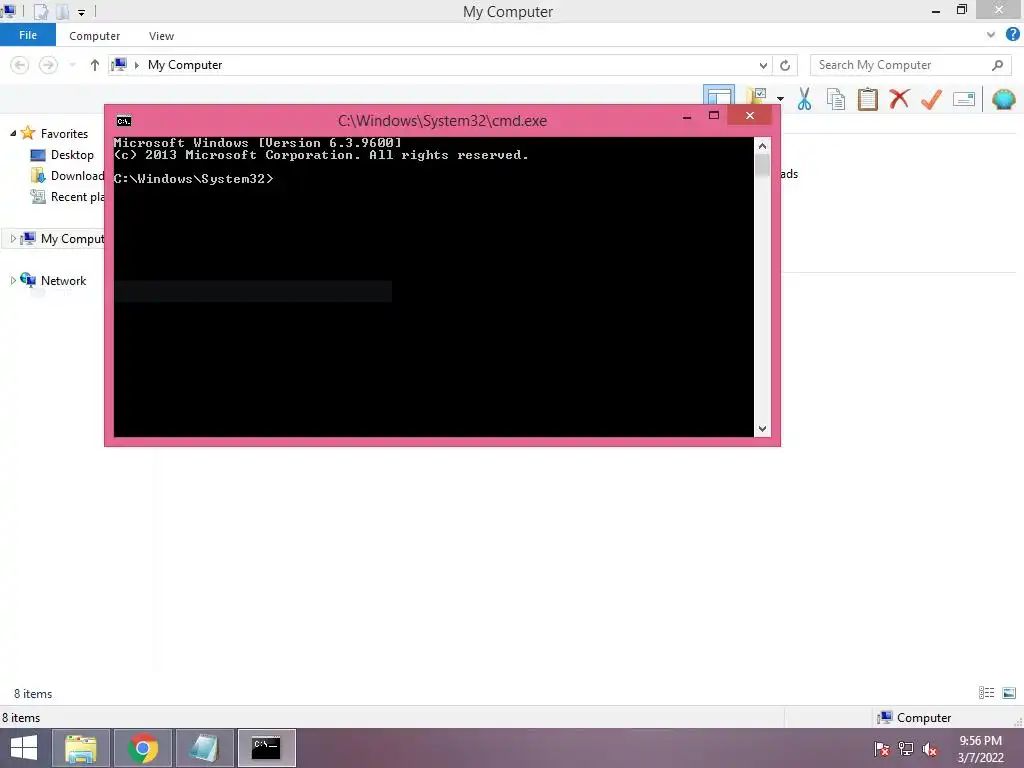The image size is (1024, 768).
Task: Open the View ribbon tab
Action: [x=161, y=36]
